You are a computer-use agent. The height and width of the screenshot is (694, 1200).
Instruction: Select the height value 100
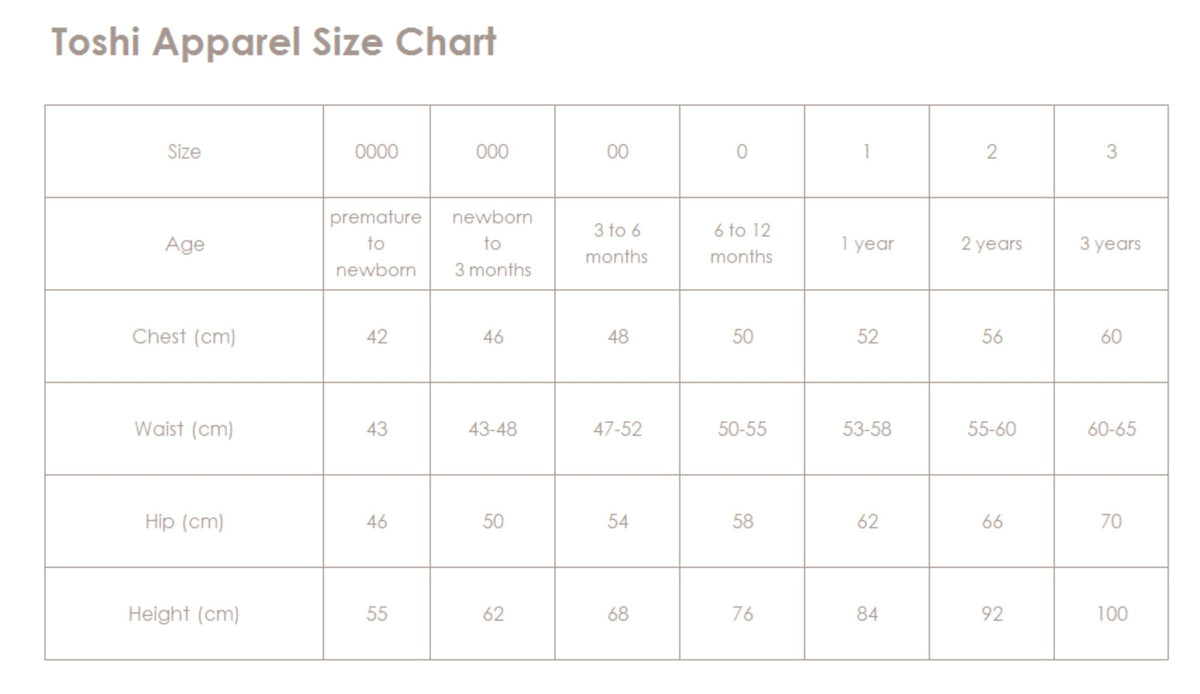(x=1111, y=614)
